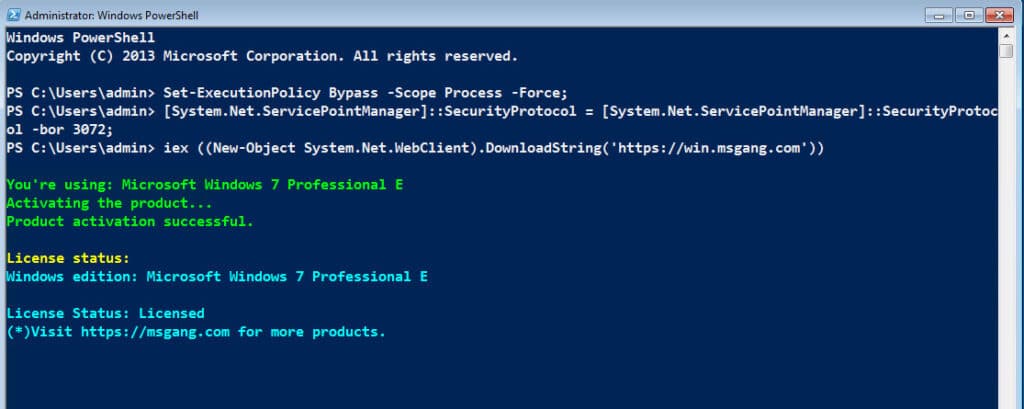
Task: Maximize the PowerShell window
Action: pos(967,14)
